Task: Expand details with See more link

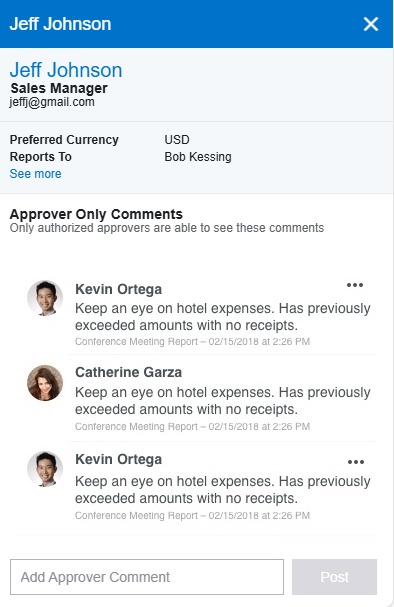Action: [35, 174]
